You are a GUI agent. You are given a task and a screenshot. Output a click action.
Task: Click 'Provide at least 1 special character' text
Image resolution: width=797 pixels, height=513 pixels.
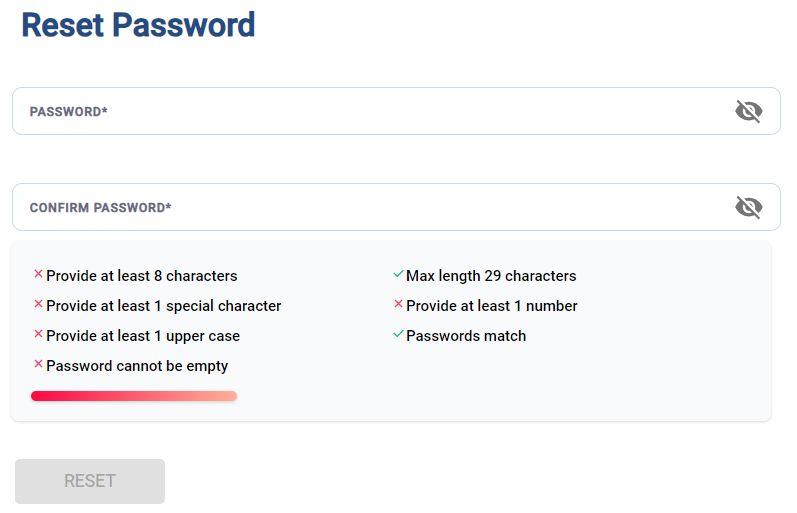[x=164, y=306]
